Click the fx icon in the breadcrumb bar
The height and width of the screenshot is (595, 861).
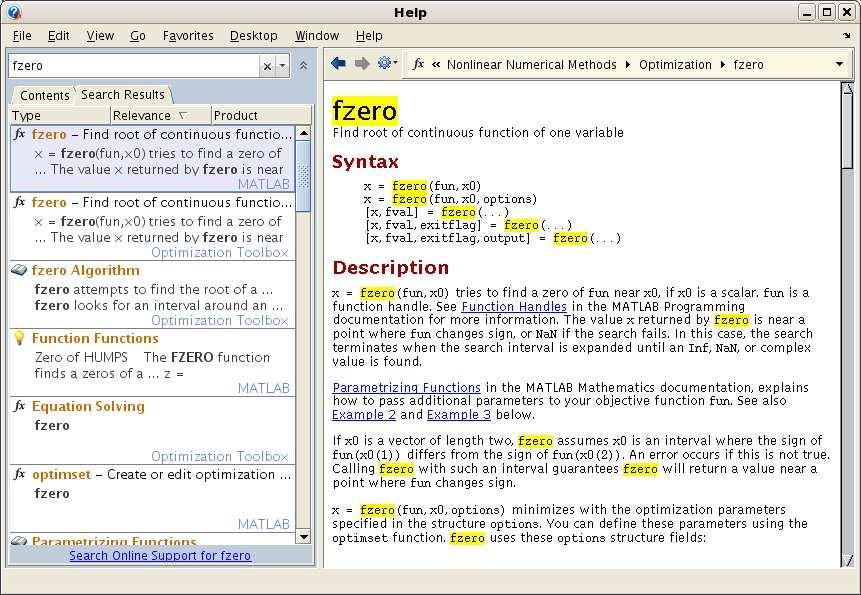(418, 64)
